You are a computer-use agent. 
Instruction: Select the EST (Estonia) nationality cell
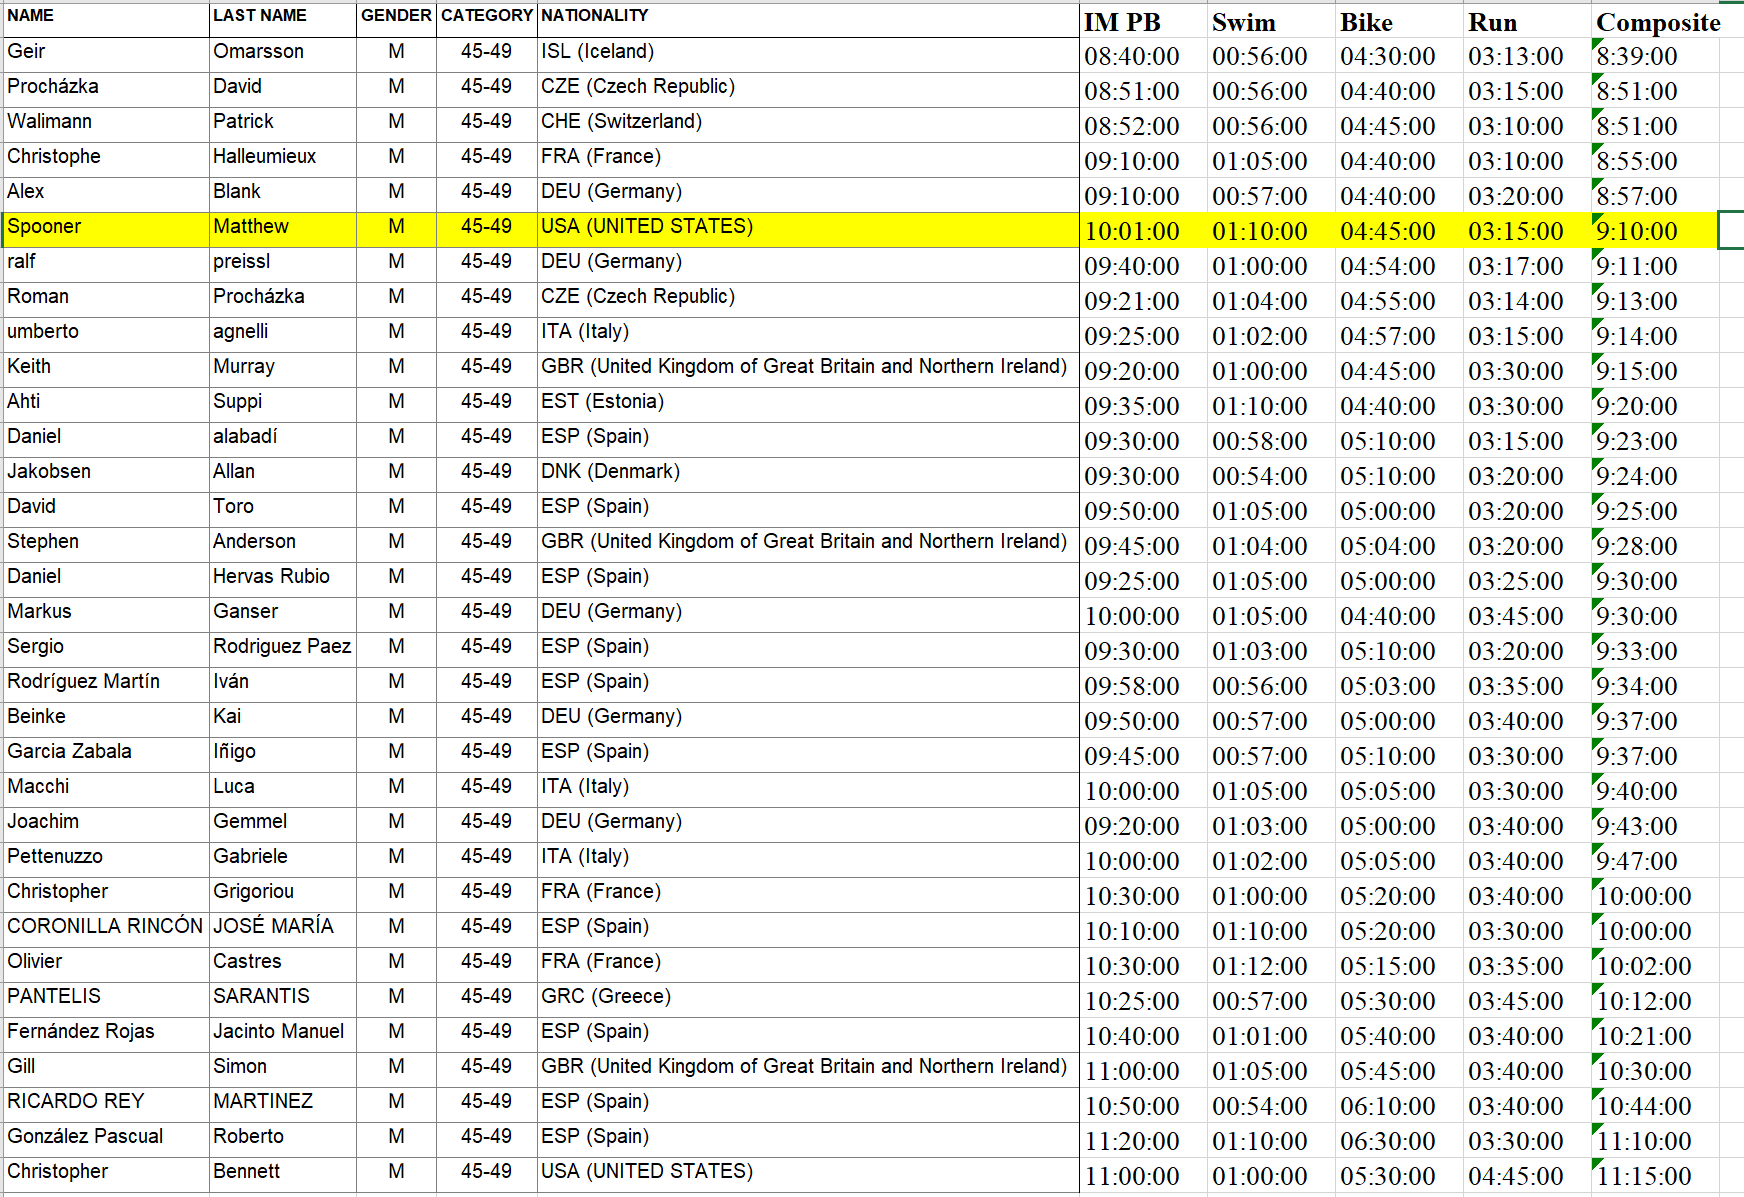(x=808, y=405)
